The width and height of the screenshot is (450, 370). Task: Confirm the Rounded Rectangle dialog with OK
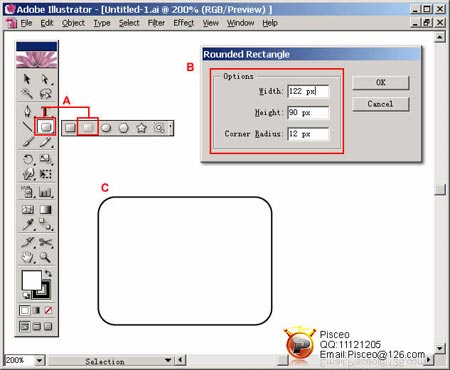coord(381,83)
